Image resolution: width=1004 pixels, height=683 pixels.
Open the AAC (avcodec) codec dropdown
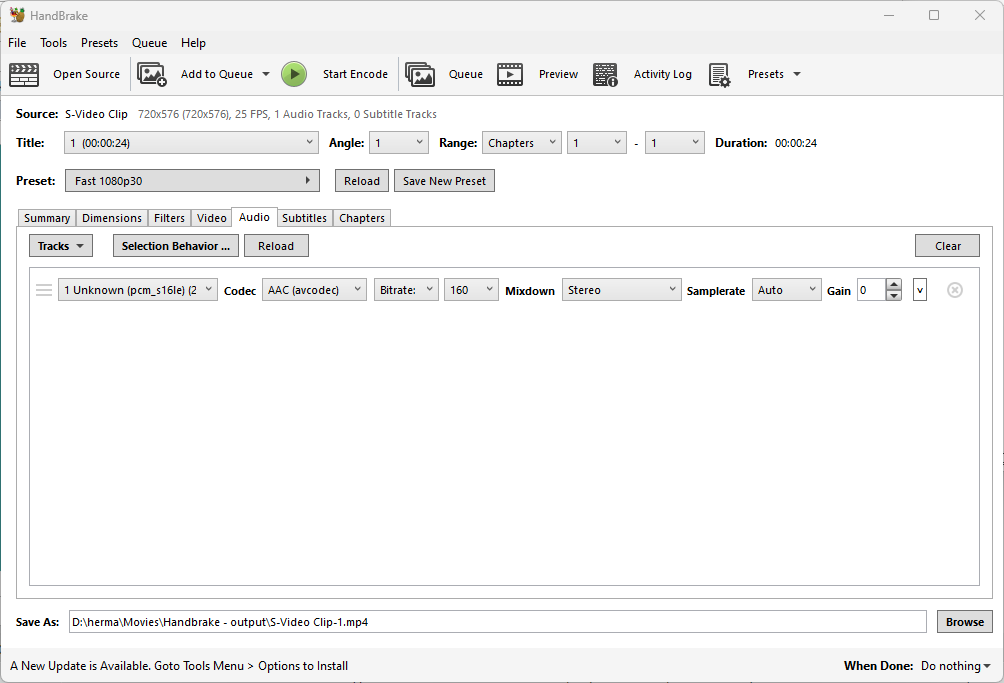314,290
